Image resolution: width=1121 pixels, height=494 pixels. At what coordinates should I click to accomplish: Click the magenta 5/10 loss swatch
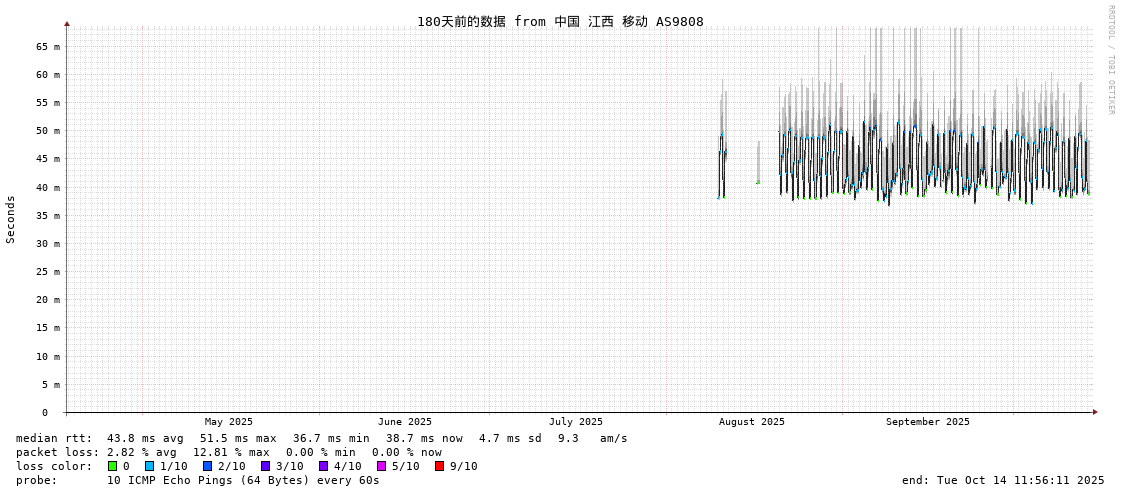[x=381, y=466]
